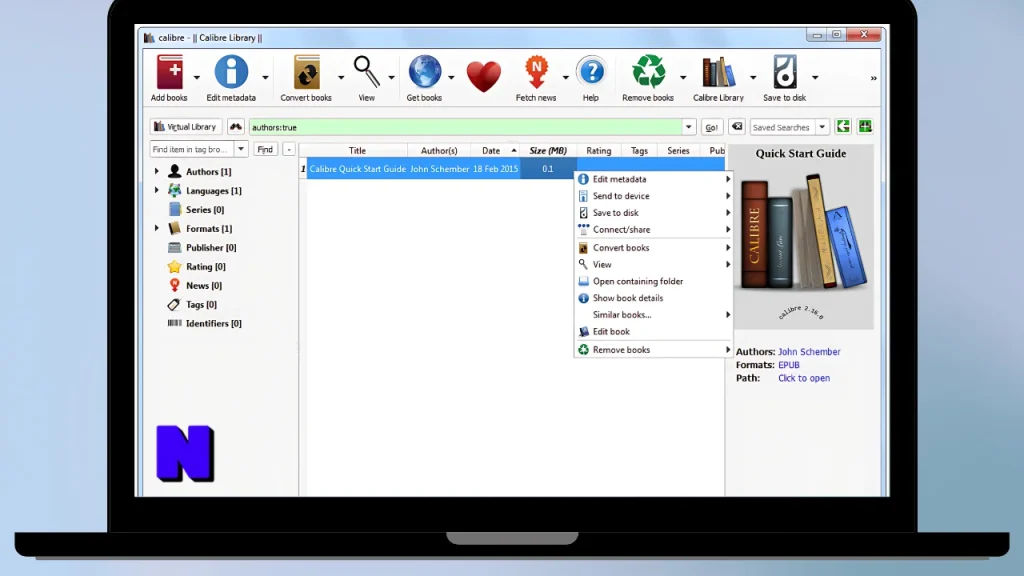The image size is (1024, 576).
Task: Click the Remove books recycle icon
Action: (648, 72)
